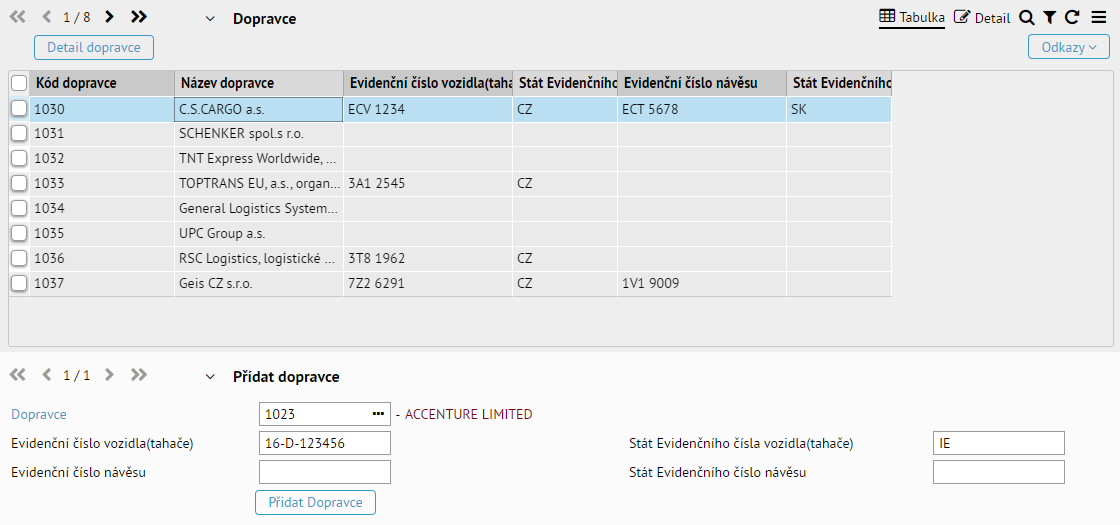This screenshot has width=1120, height=525.
Task: Go to first page in Dopravce pager
Action: coord(17,16)
